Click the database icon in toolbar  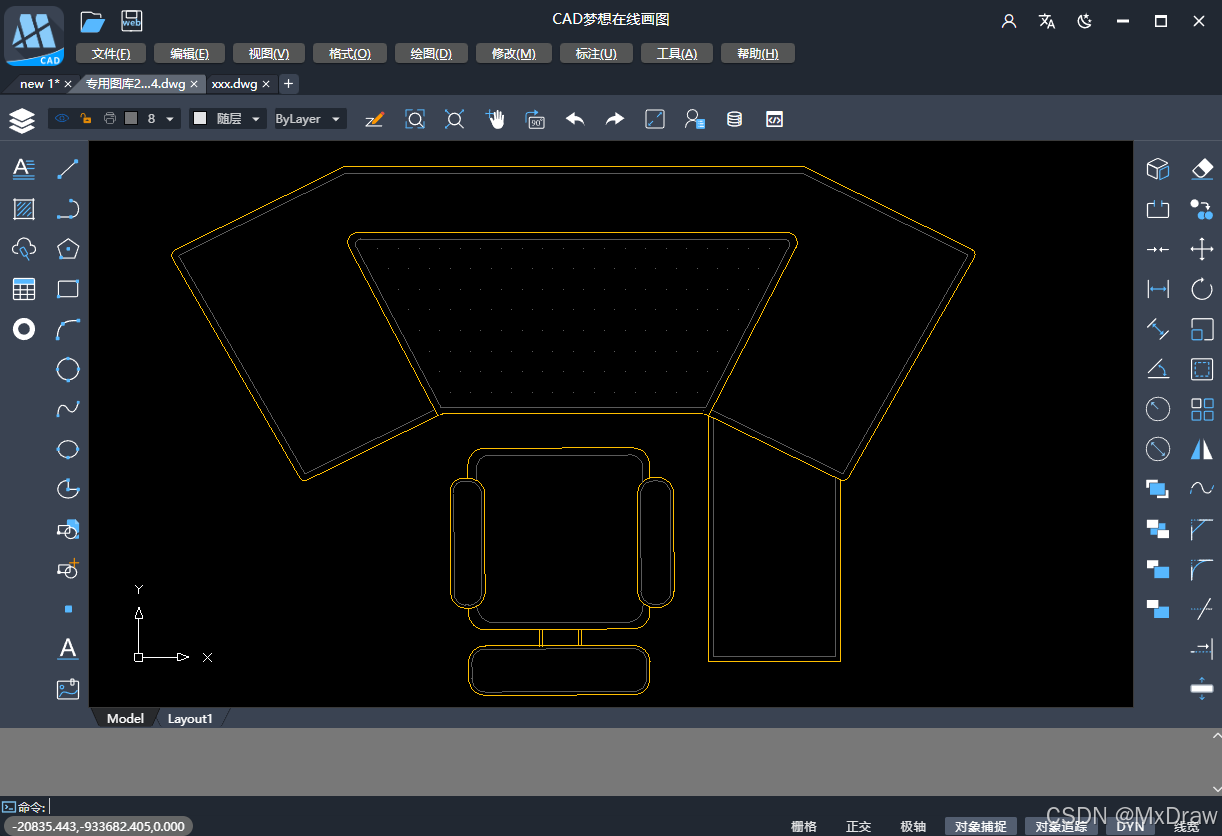coord(734,119)
